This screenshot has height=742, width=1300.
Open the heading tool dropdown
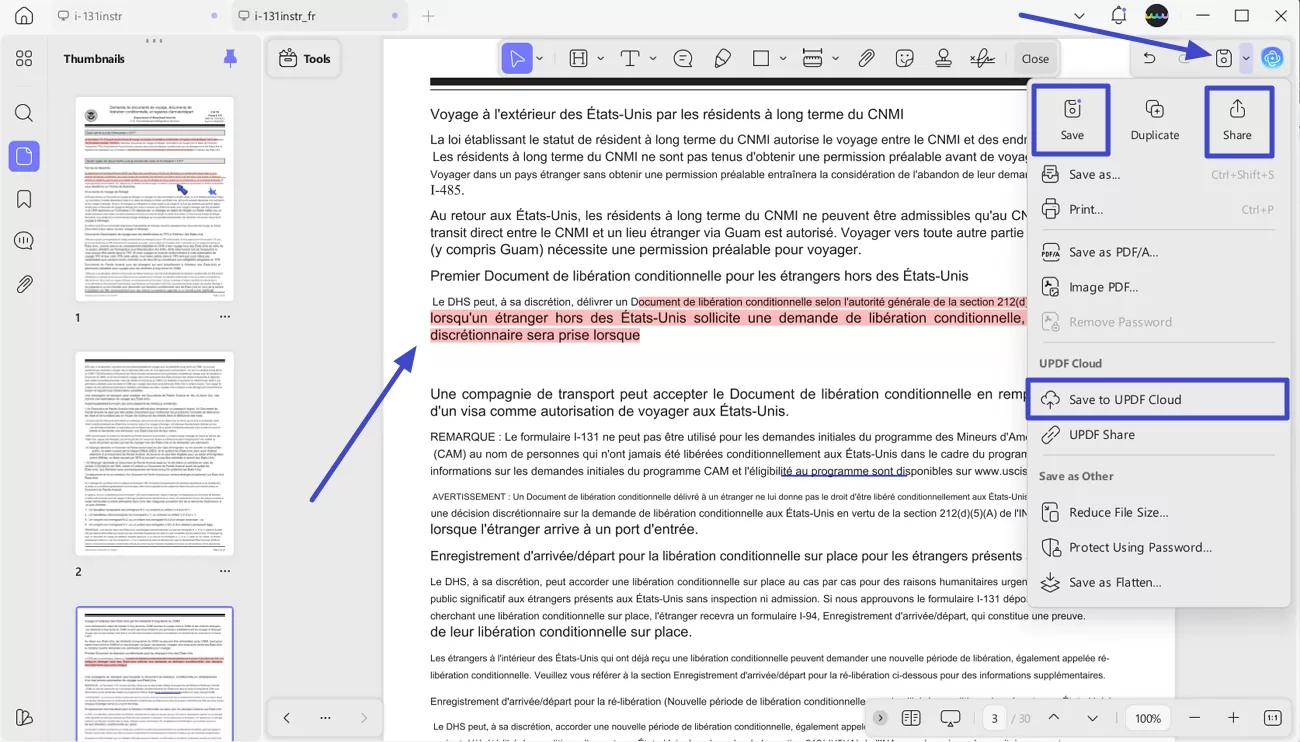pyautogui.click(x=599, y=57)
